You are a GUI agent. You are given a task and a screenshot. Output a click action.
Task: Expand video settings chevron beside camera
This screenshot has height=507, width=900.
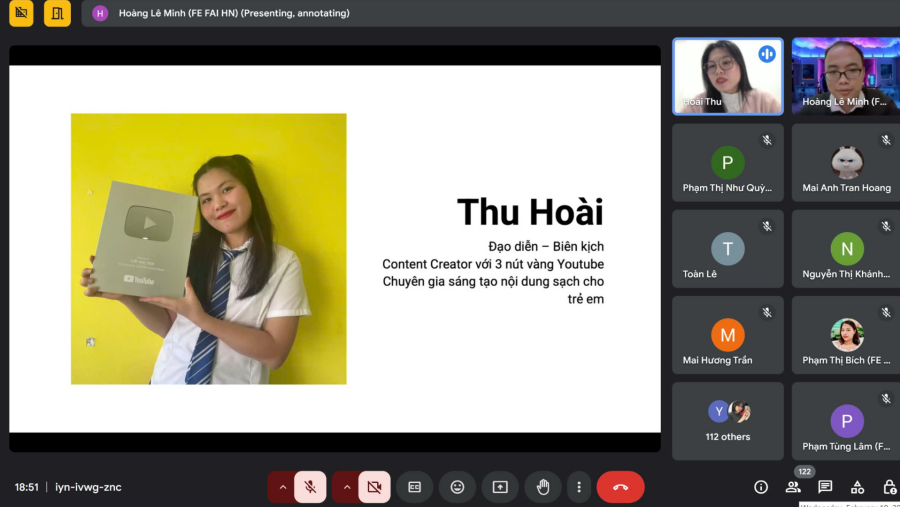point(347,487)
